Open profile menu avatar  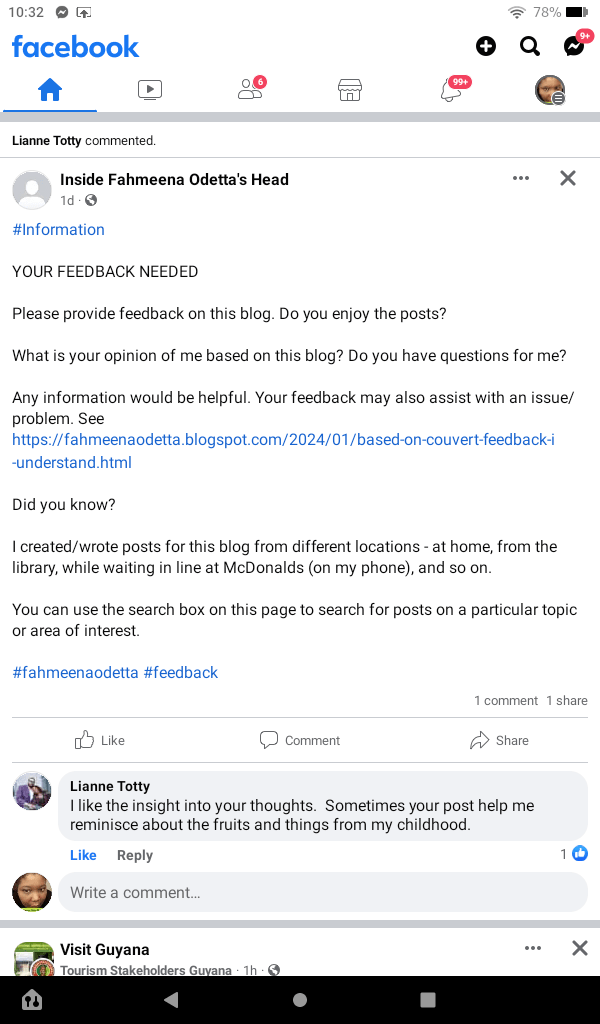[550, 90]
